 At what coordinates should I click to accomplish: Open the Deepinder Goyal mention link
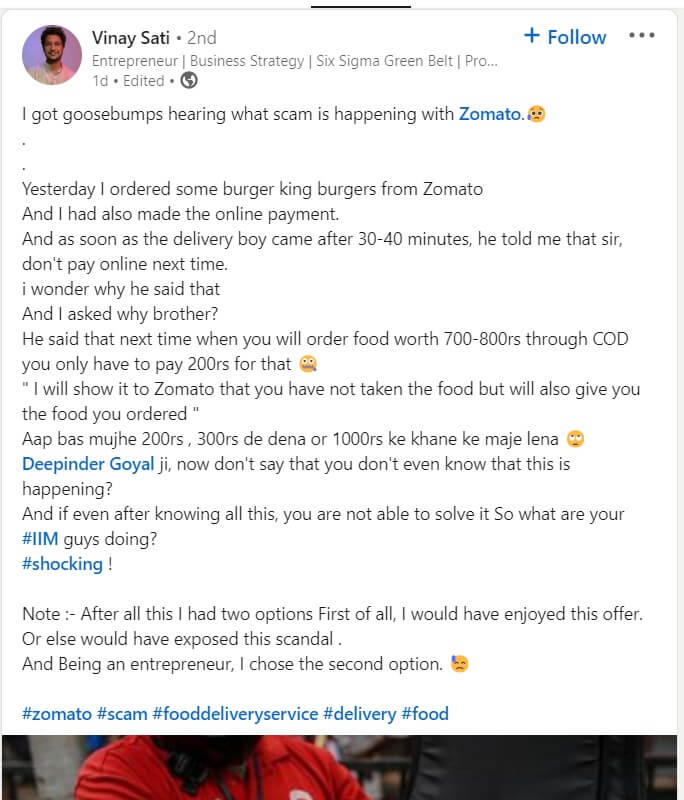click(x=88, y=464)
